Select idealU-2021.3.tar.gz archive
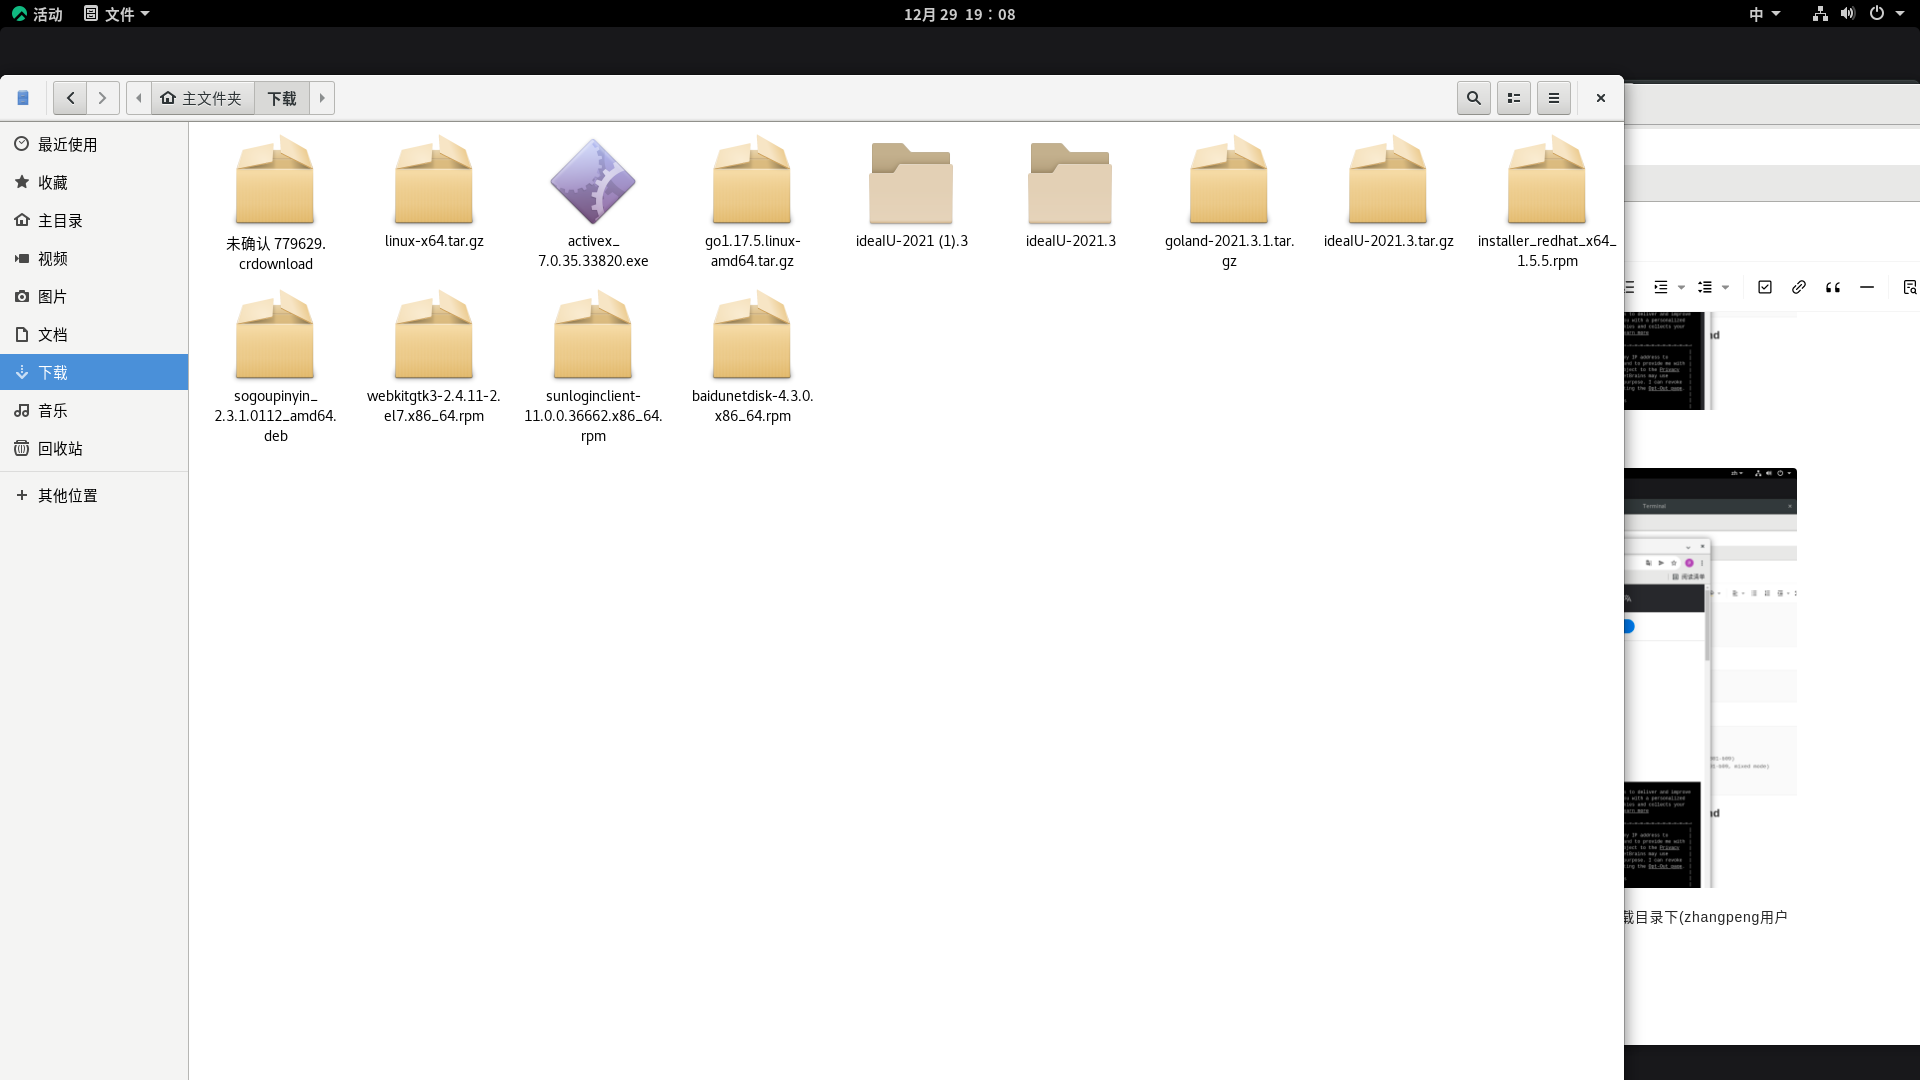The width and height of the screenshot is (1920, 1080). coord(1388,192)
